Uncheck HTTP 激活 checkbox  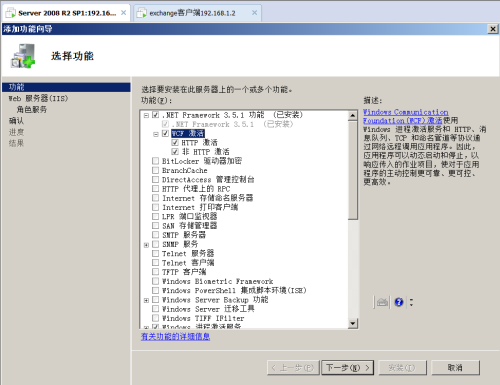[175, 143]
